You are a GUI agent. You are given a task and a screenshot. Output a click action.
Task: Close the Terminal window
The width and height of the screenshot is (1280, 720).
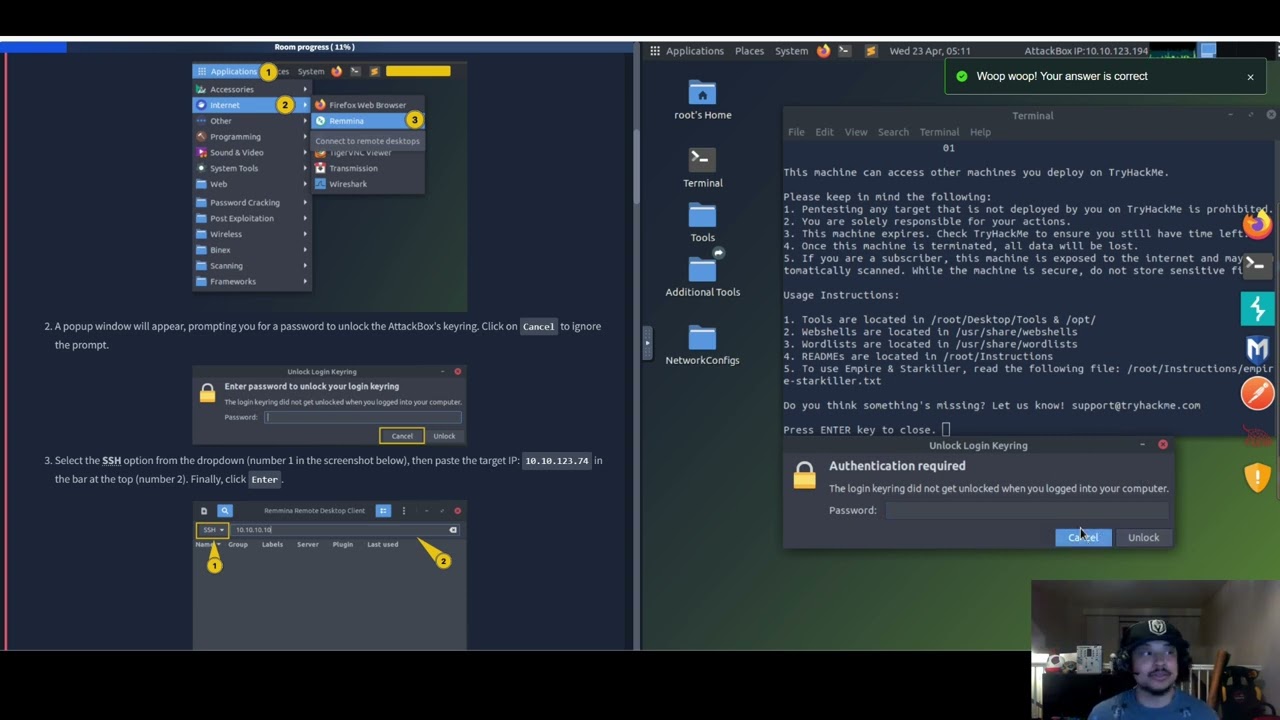(x=1271, y=115)
